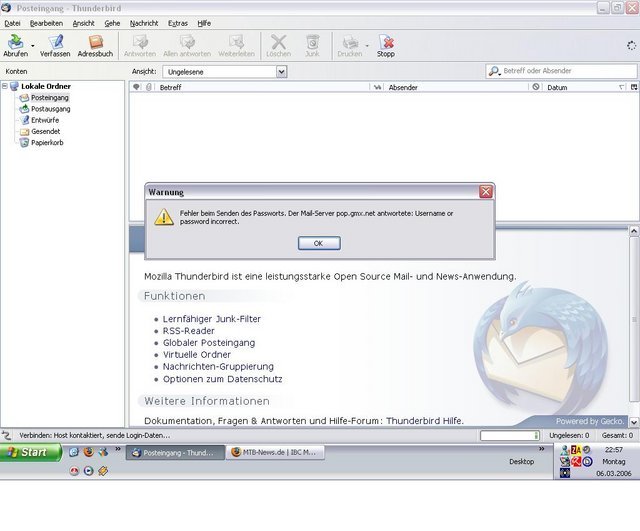
Task: Select the Posteingang folder
Action: pos(50,98)
